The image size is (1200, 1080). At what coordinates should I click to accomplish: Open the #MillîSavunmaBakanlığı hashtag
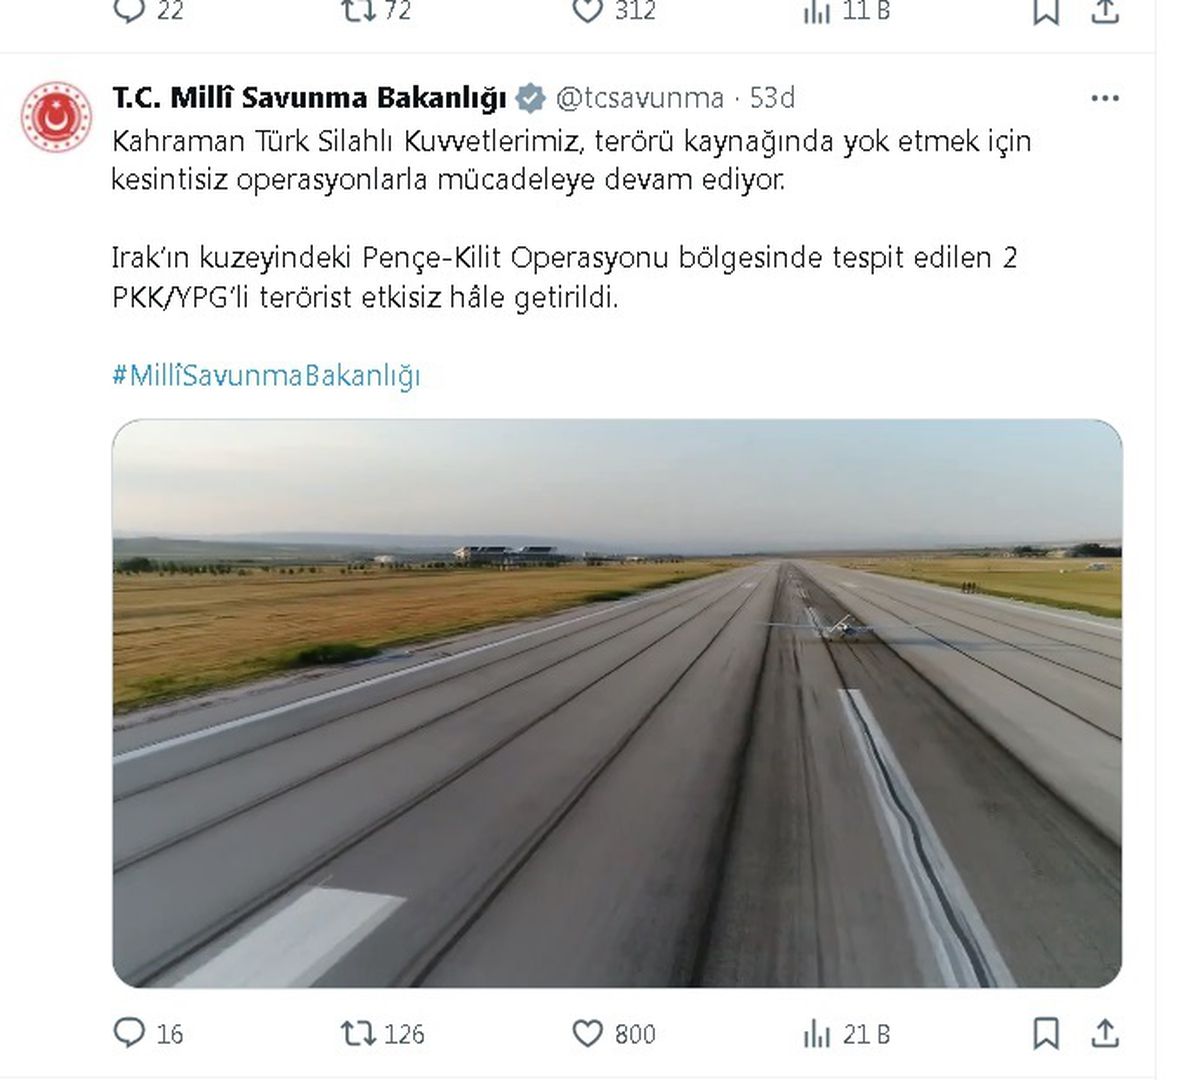(266, 376)
